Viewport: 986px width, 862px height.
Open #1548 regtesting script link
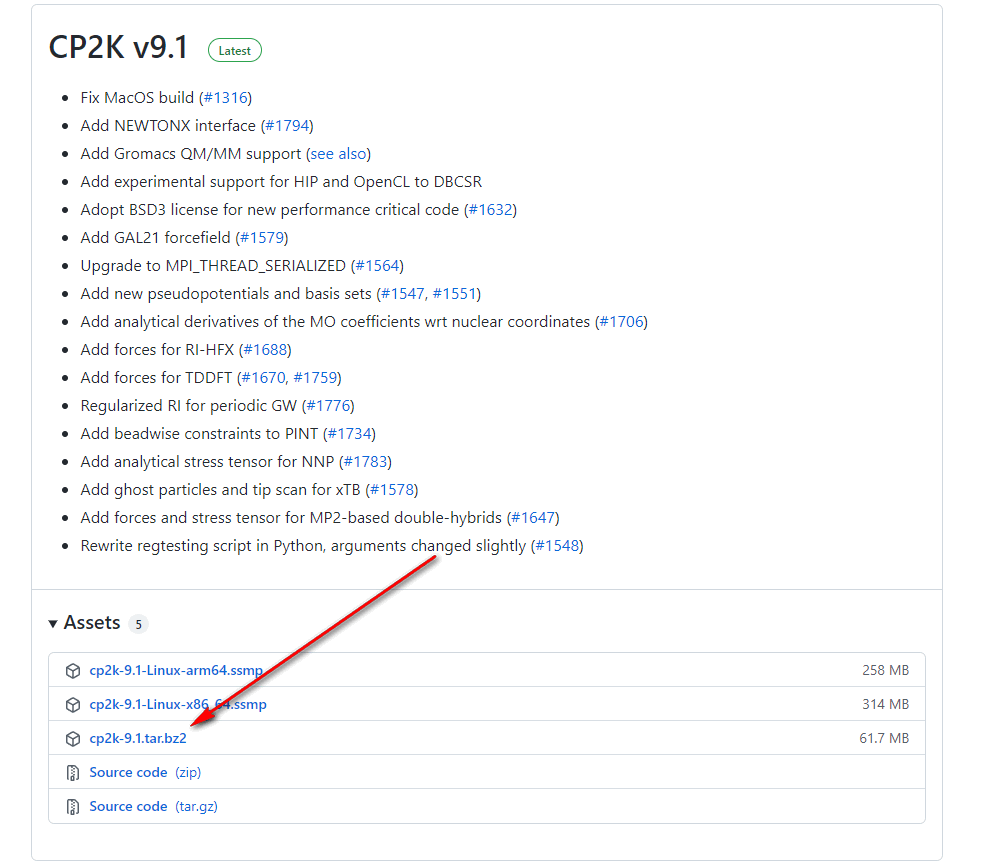tap(557, 546)
